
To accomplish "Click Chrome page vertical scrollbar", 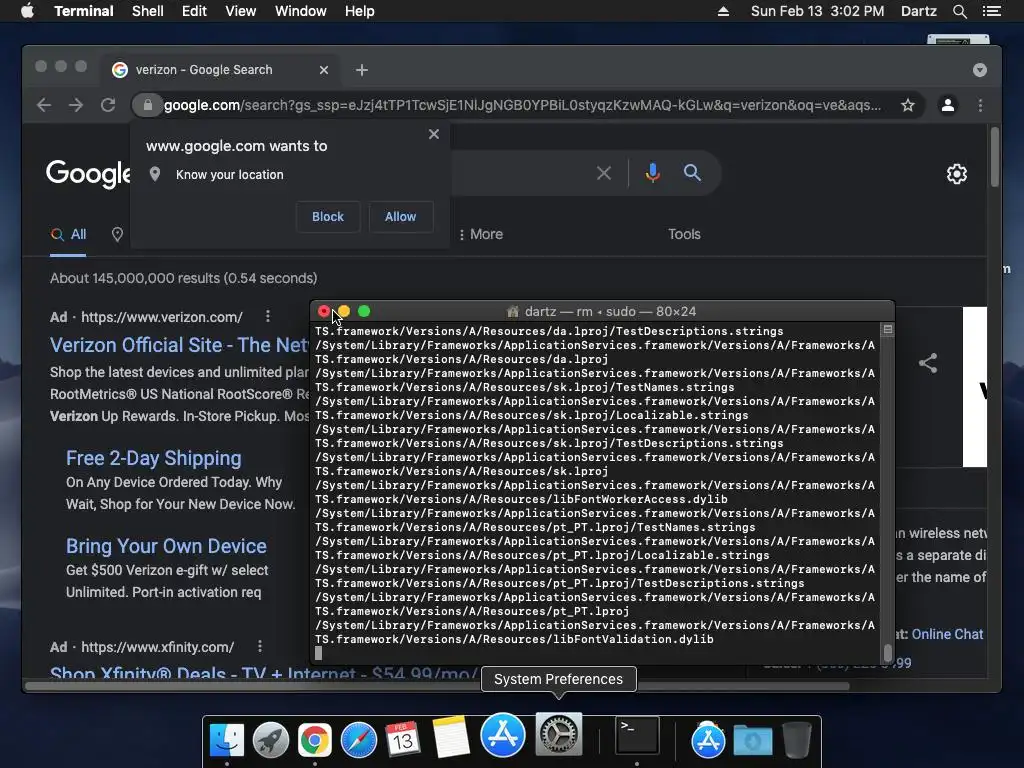I will coord(994,158).
